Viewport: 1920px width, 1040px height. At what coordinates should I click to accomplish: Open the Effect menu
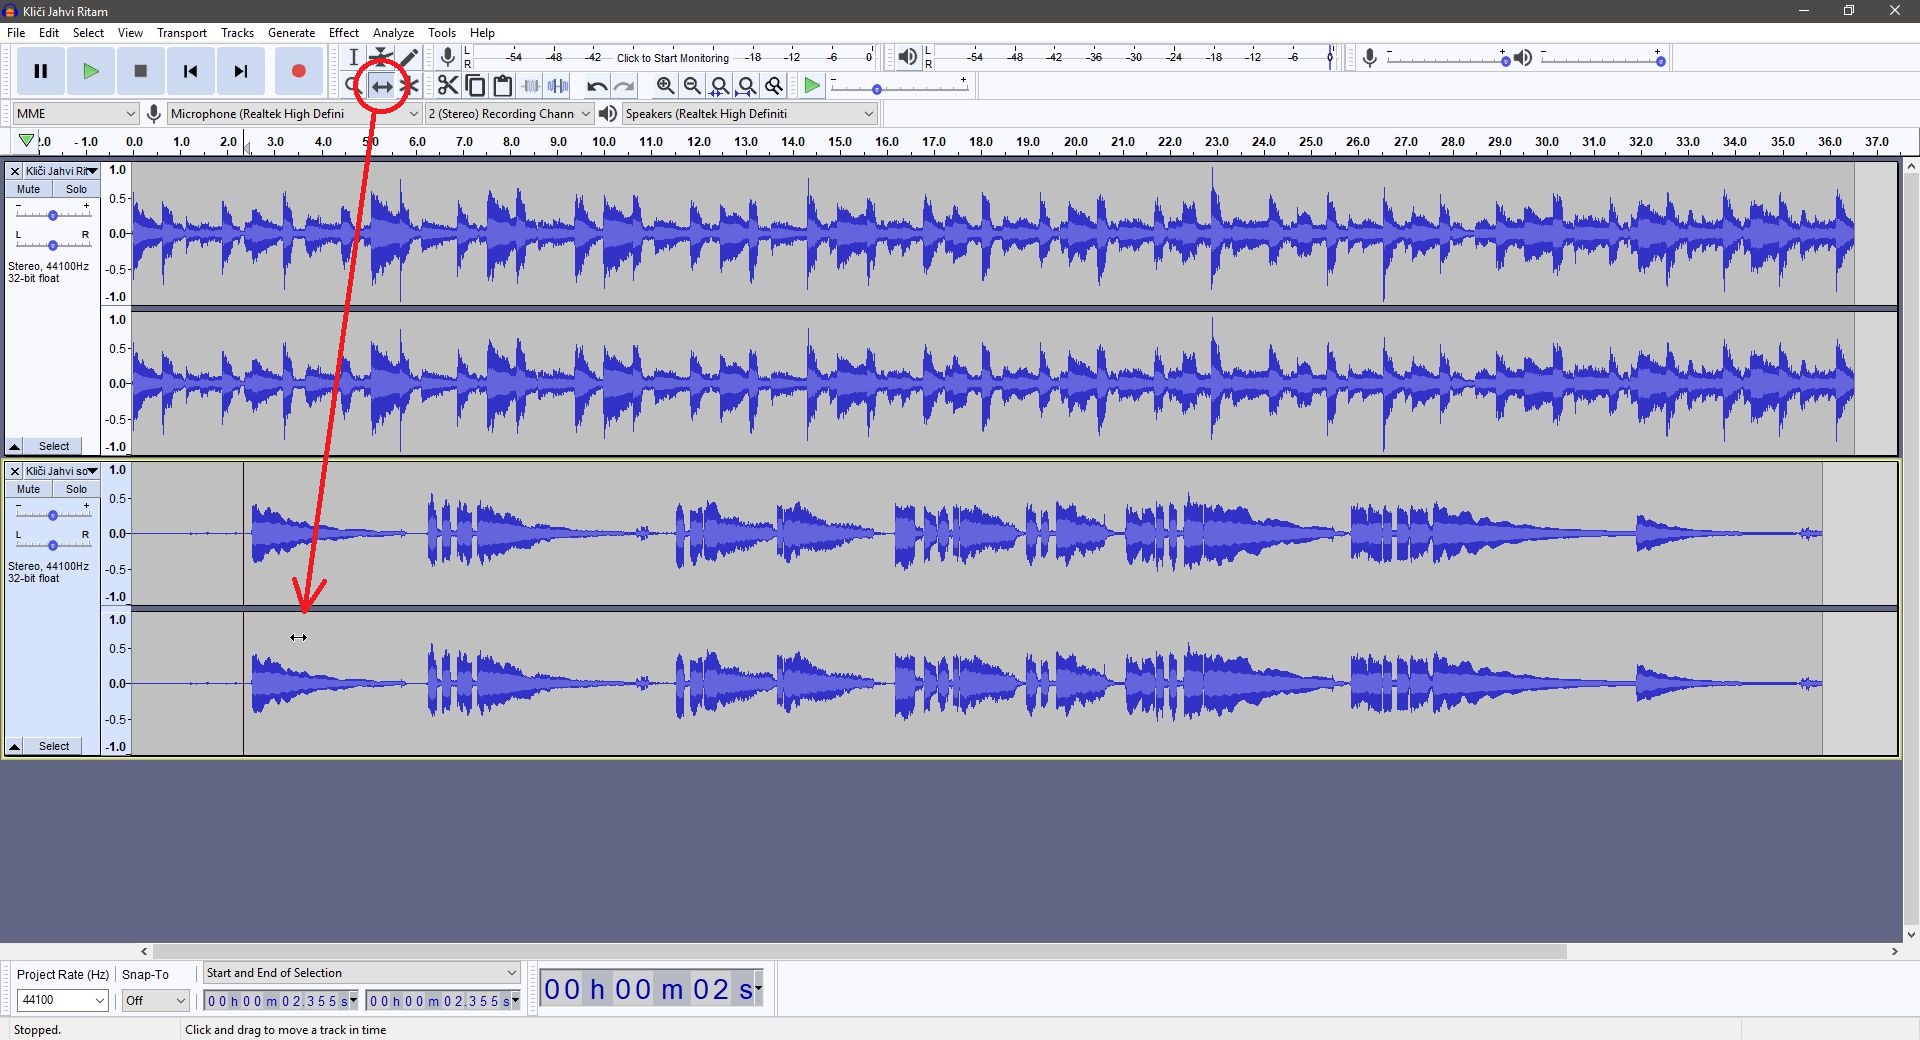pyautogui.click(x=344, y=32)
